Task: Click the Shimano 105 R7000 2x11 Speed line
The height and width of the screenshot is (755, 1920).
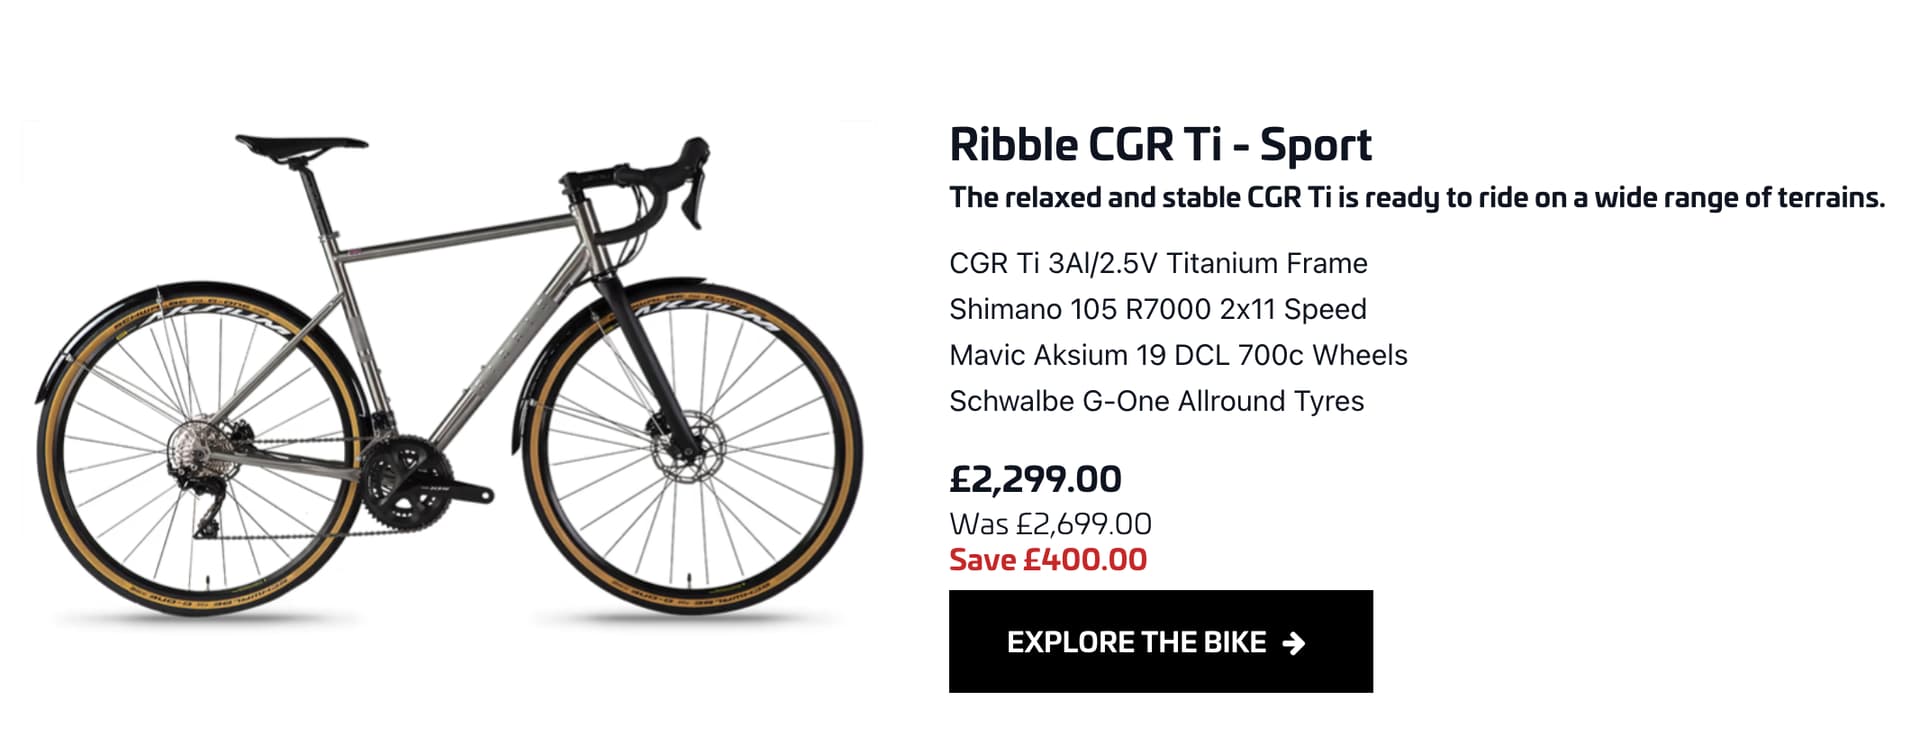Action: point(1157,309)
